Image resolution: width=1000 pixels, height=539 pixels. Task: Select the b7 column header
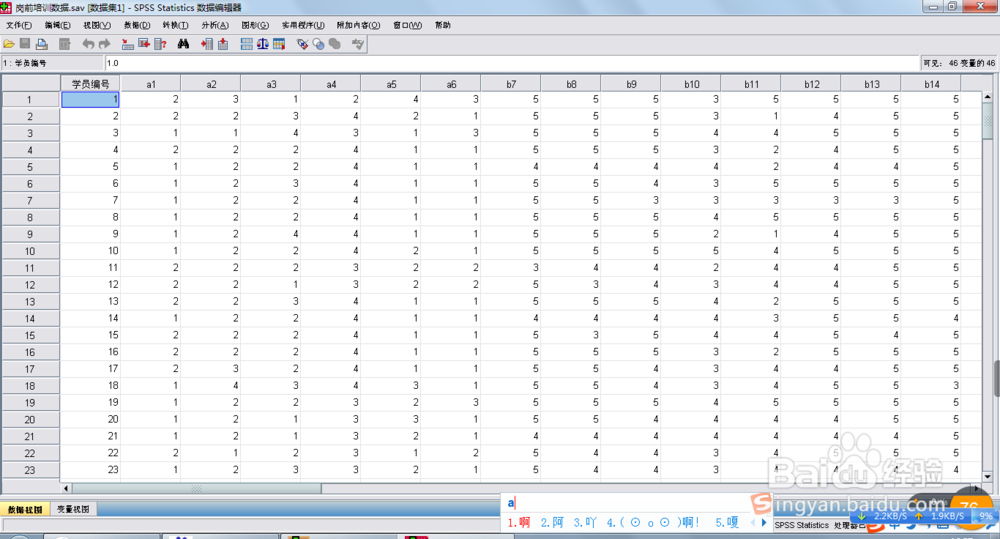pos(511,84)
